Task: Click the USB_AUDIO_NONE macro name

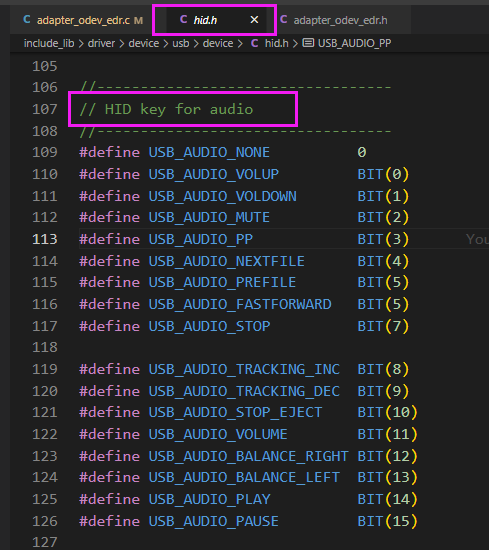Action: [x=209, y=152]
